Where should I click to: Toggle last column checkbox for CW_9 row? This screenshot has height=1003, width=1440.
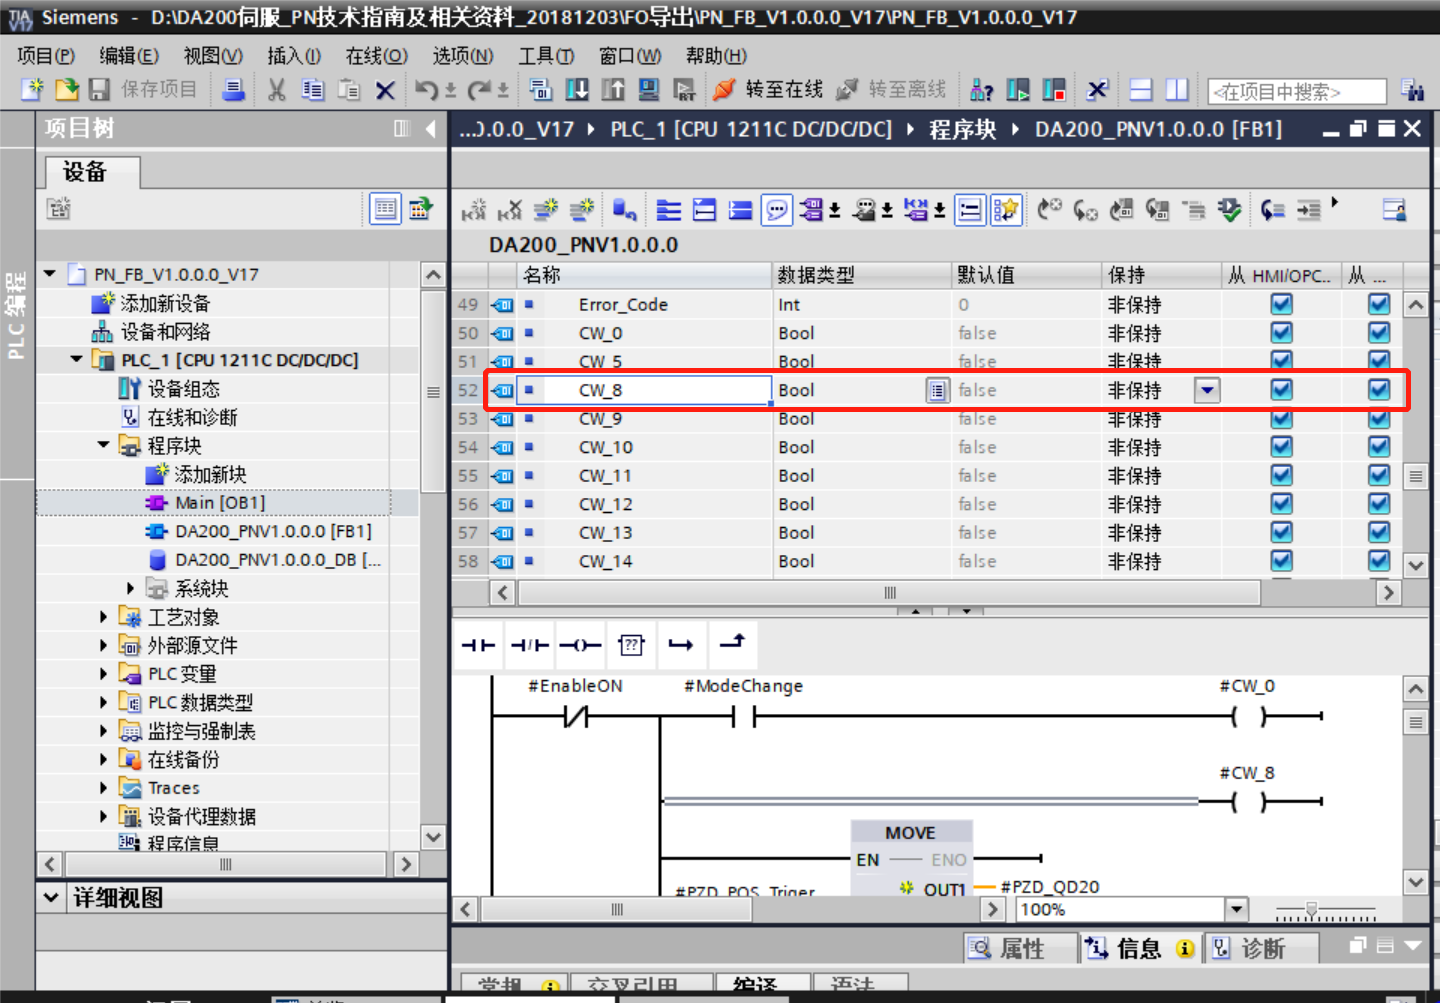pyautogui.click(x=1379, y=418)
